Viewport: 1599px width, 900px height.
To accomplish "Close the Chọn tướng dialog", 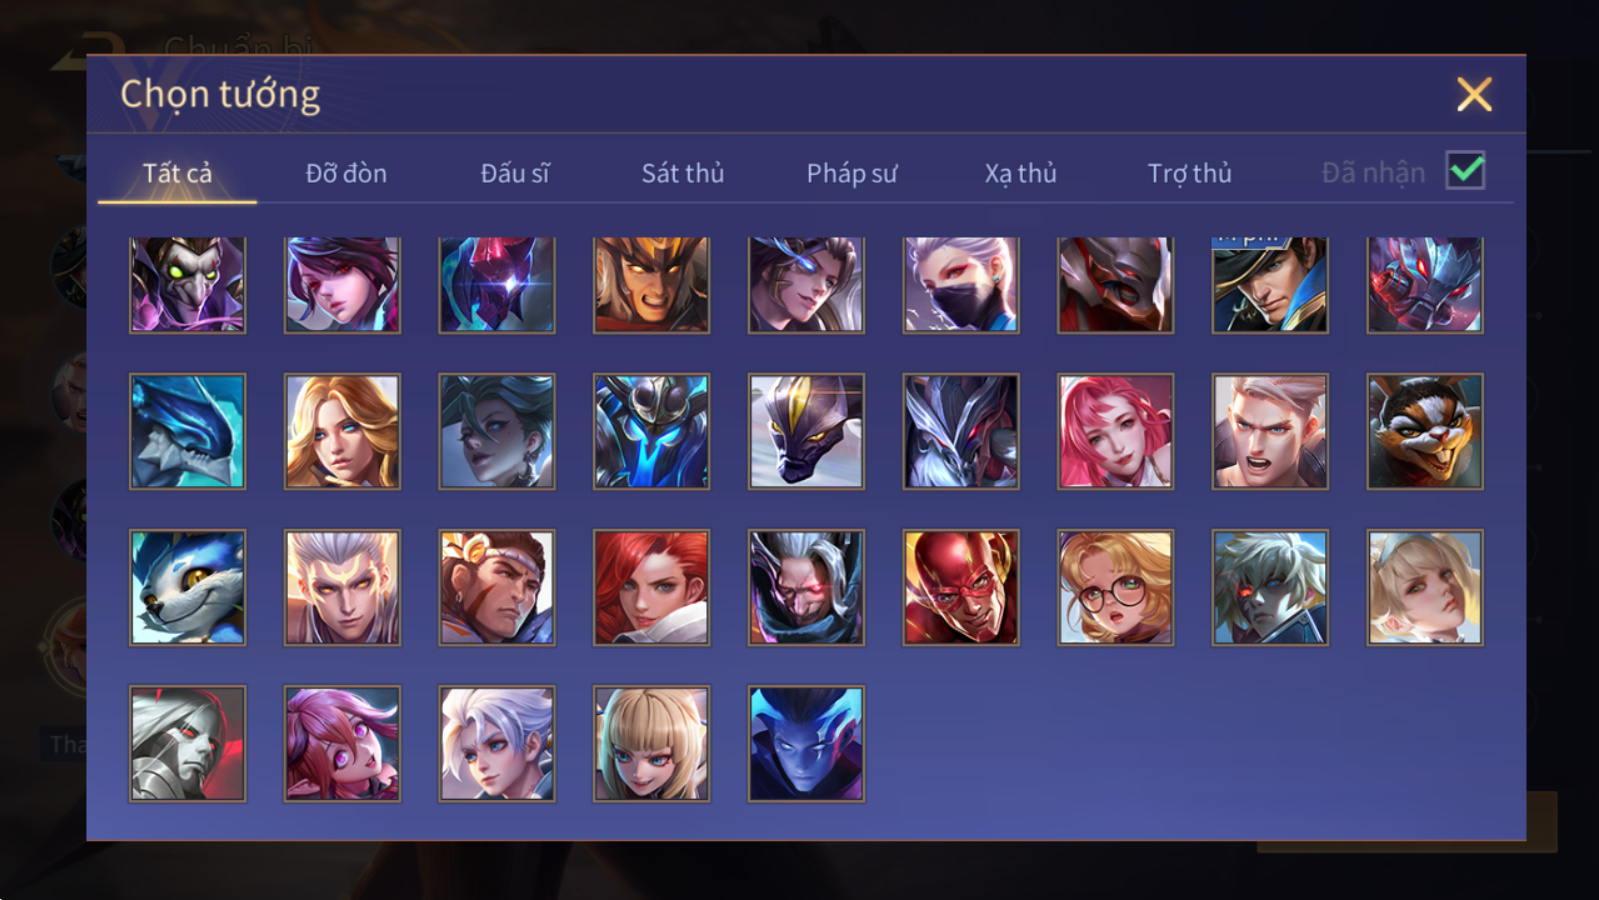I will [1474, 95].
